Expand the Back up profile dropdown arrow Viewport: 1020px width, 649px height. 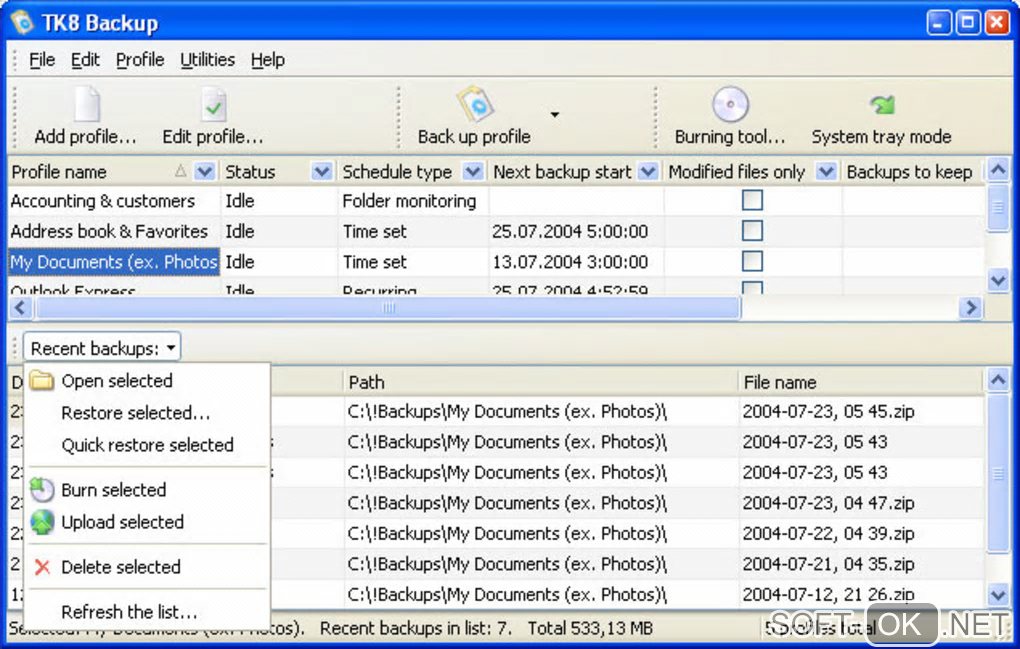555,115
